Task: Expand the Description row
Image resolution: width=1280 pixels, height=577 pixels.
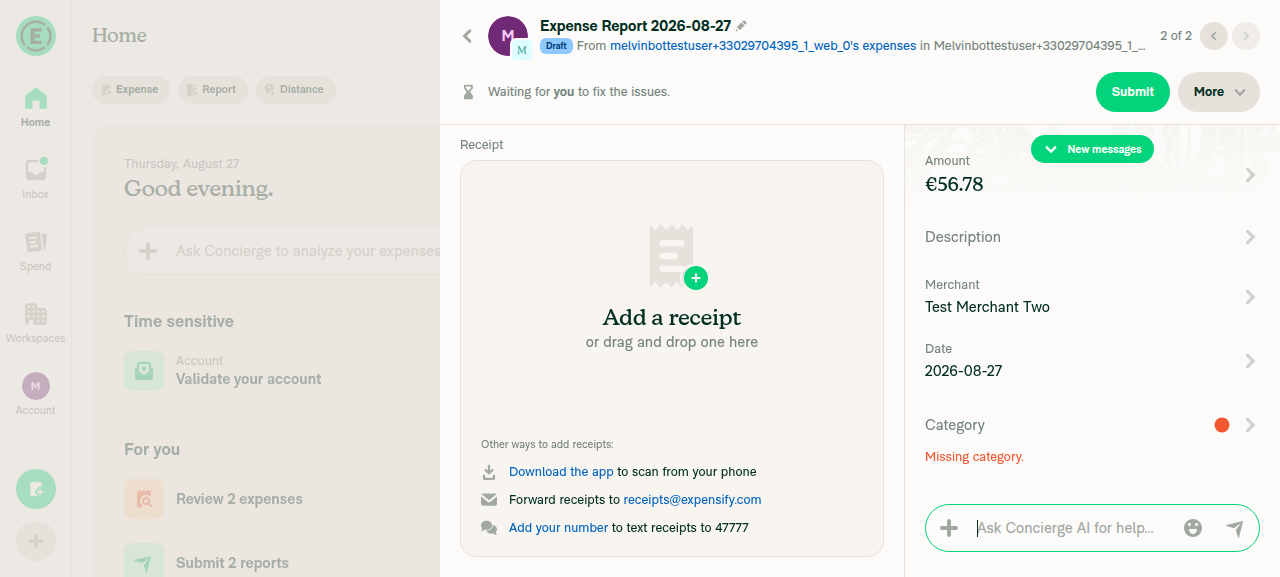Action: (1092, 237)
